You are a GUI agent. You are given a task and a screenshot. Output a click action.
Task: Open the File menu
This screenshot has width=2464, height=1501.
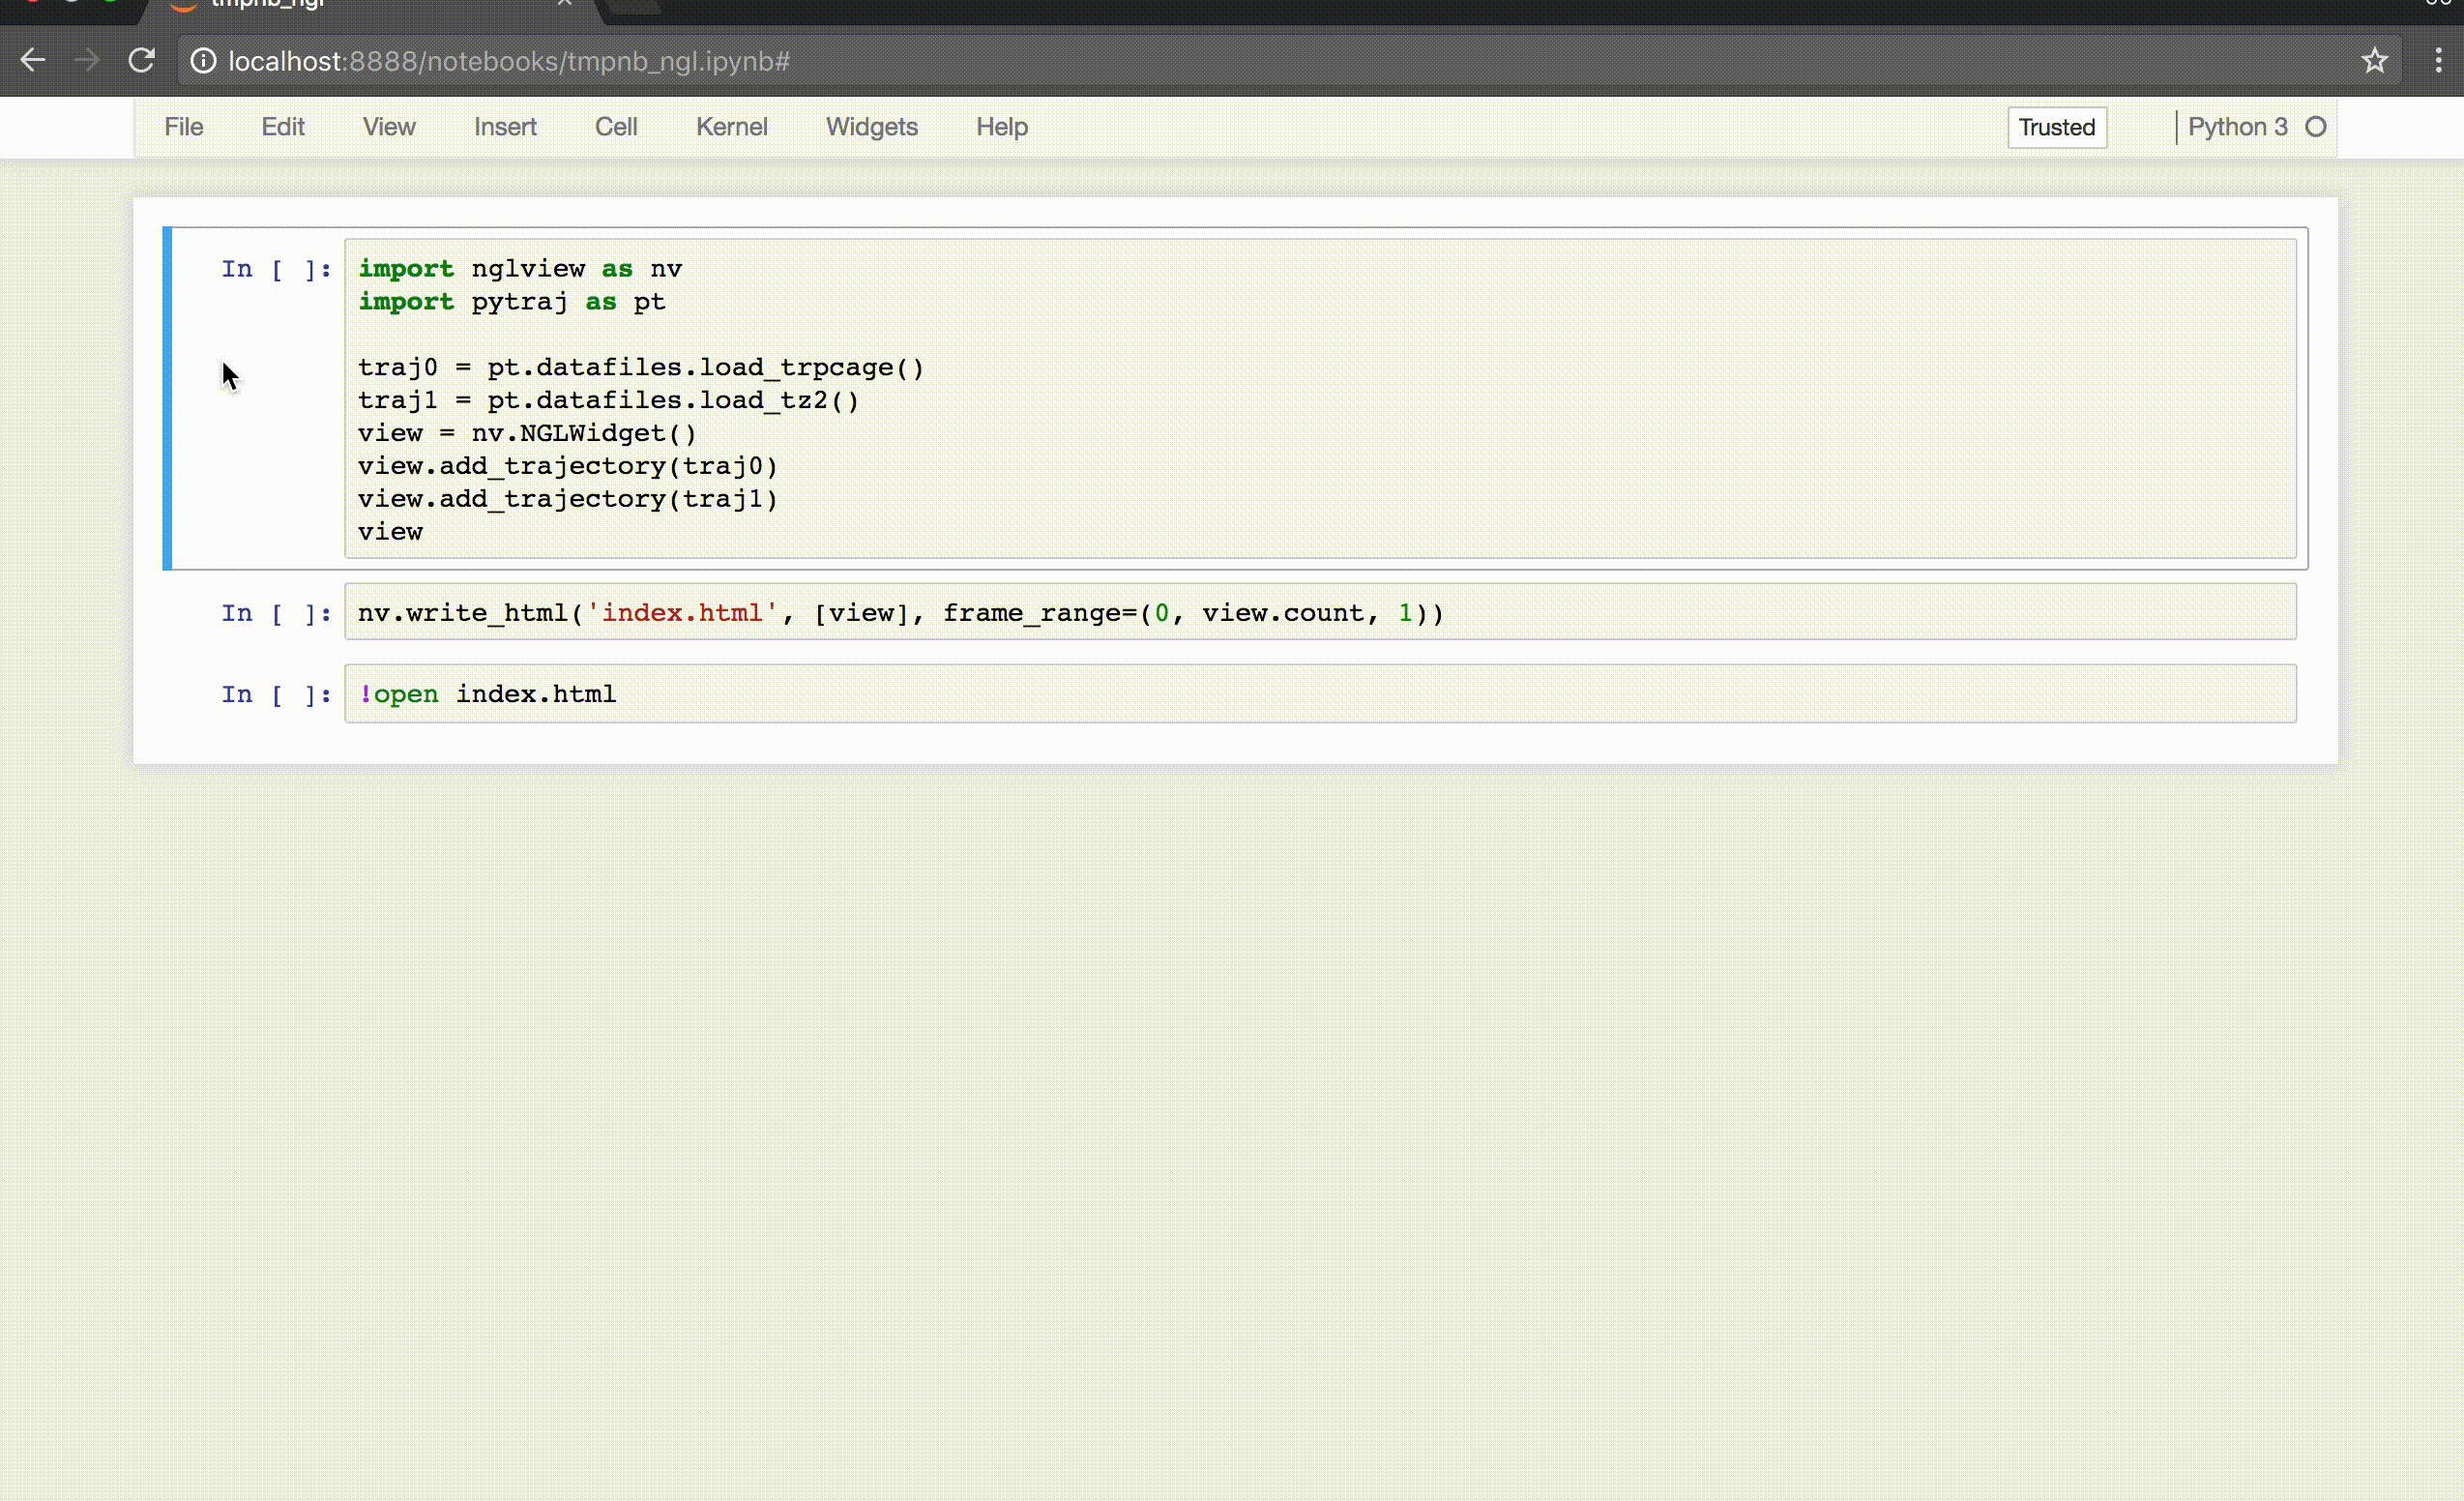pos(184,127)
